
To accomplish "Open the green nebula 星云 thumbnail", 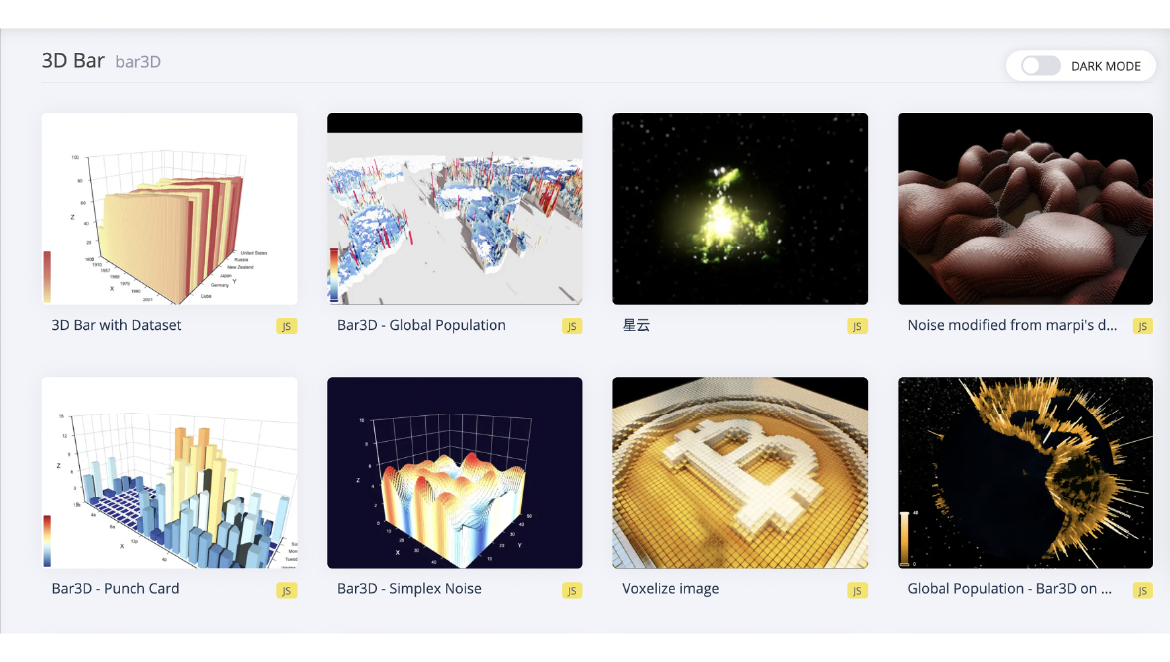I will 739,209.
